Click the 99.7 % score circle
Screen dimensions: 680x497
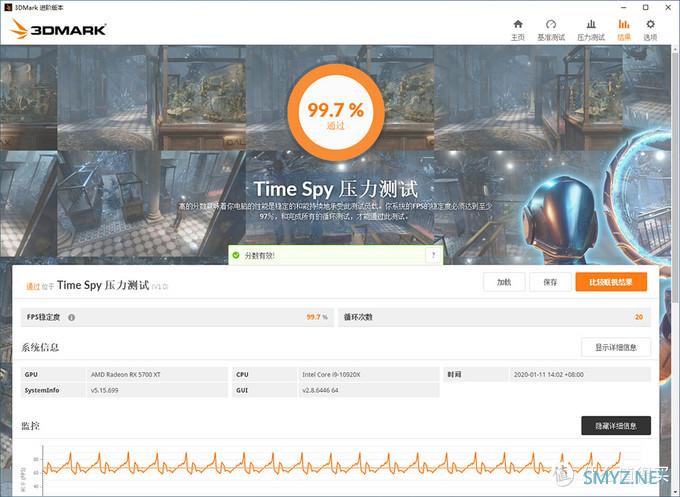tap(336, 113)
